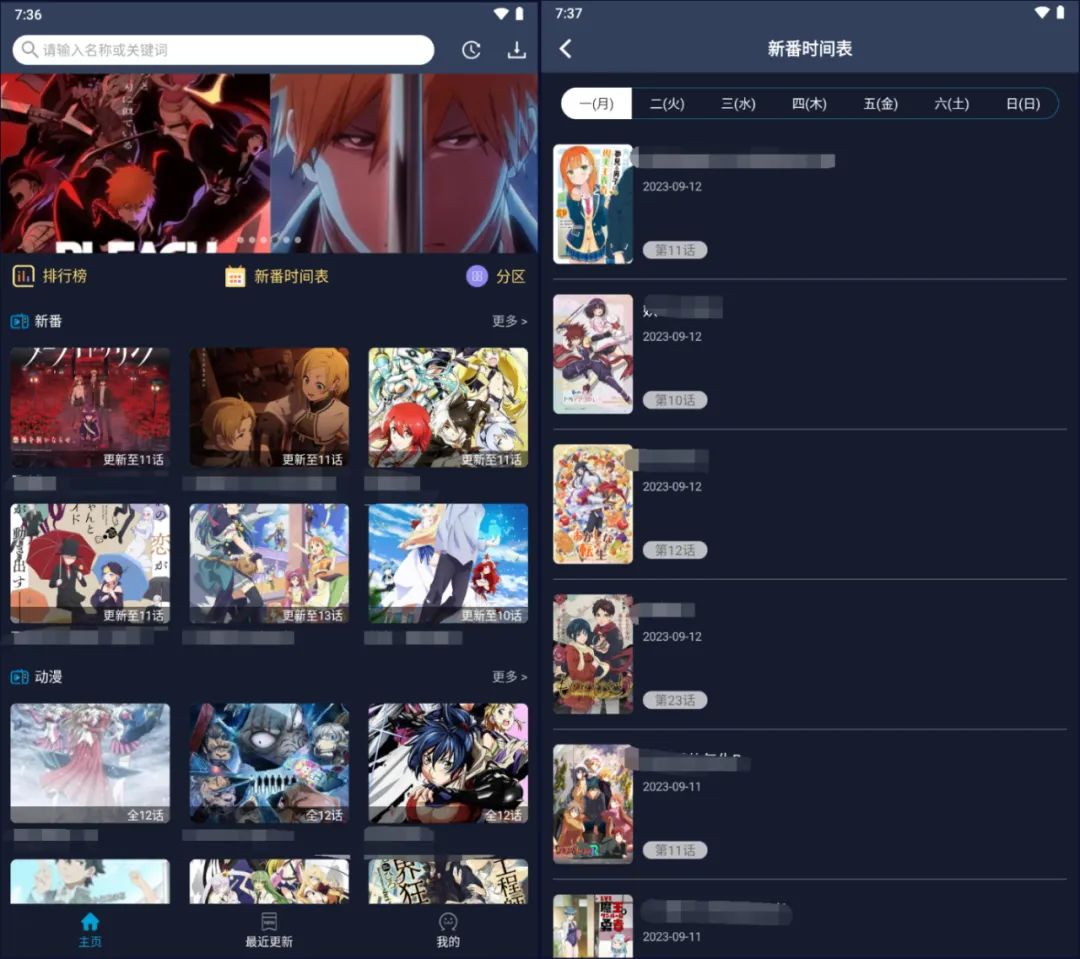Click the BLEACH banner carousel image

[x=269, y=162]
